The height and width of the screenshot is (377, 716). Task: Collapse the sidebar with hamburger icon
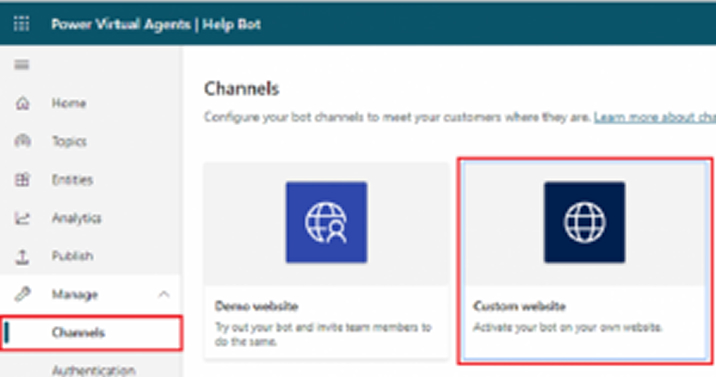click(21, 65)
